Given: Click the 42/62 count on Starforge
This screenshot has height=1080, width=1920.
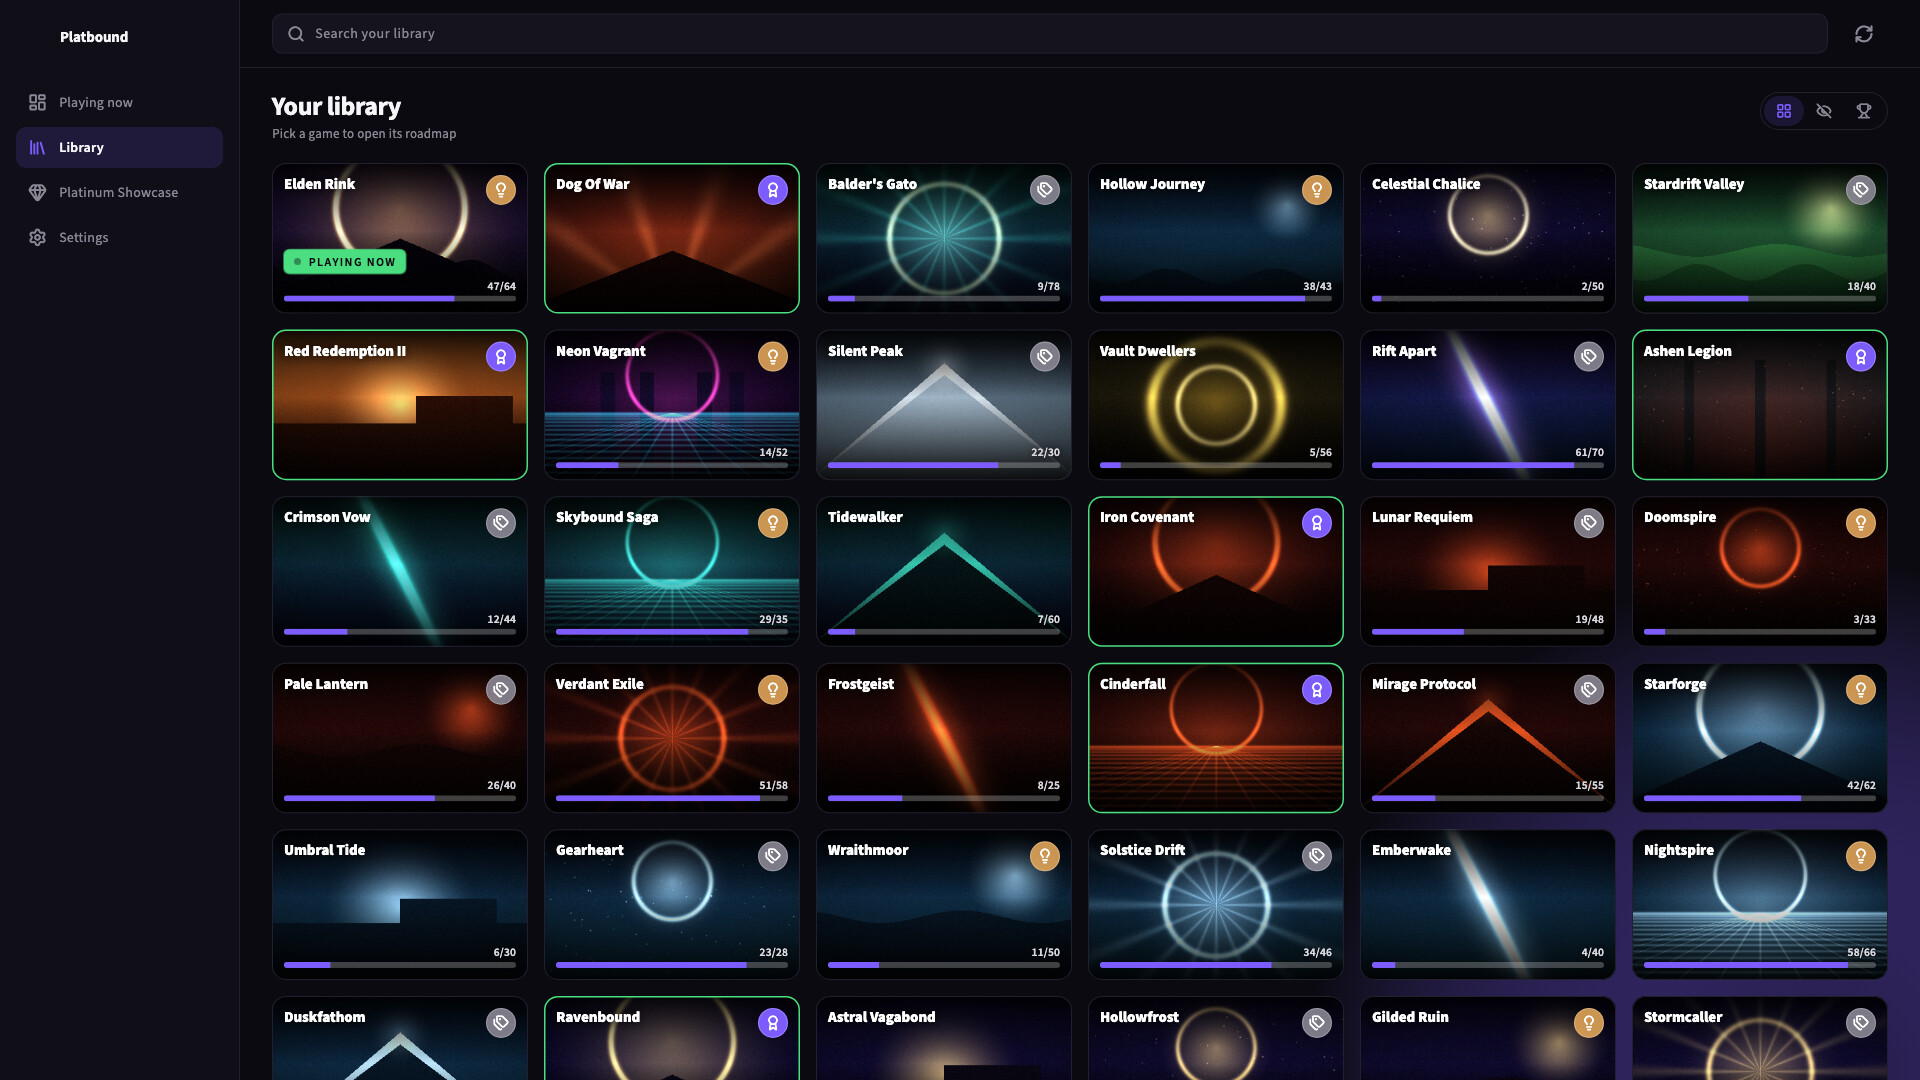Looking at the screenshot, I should 1861,786.
